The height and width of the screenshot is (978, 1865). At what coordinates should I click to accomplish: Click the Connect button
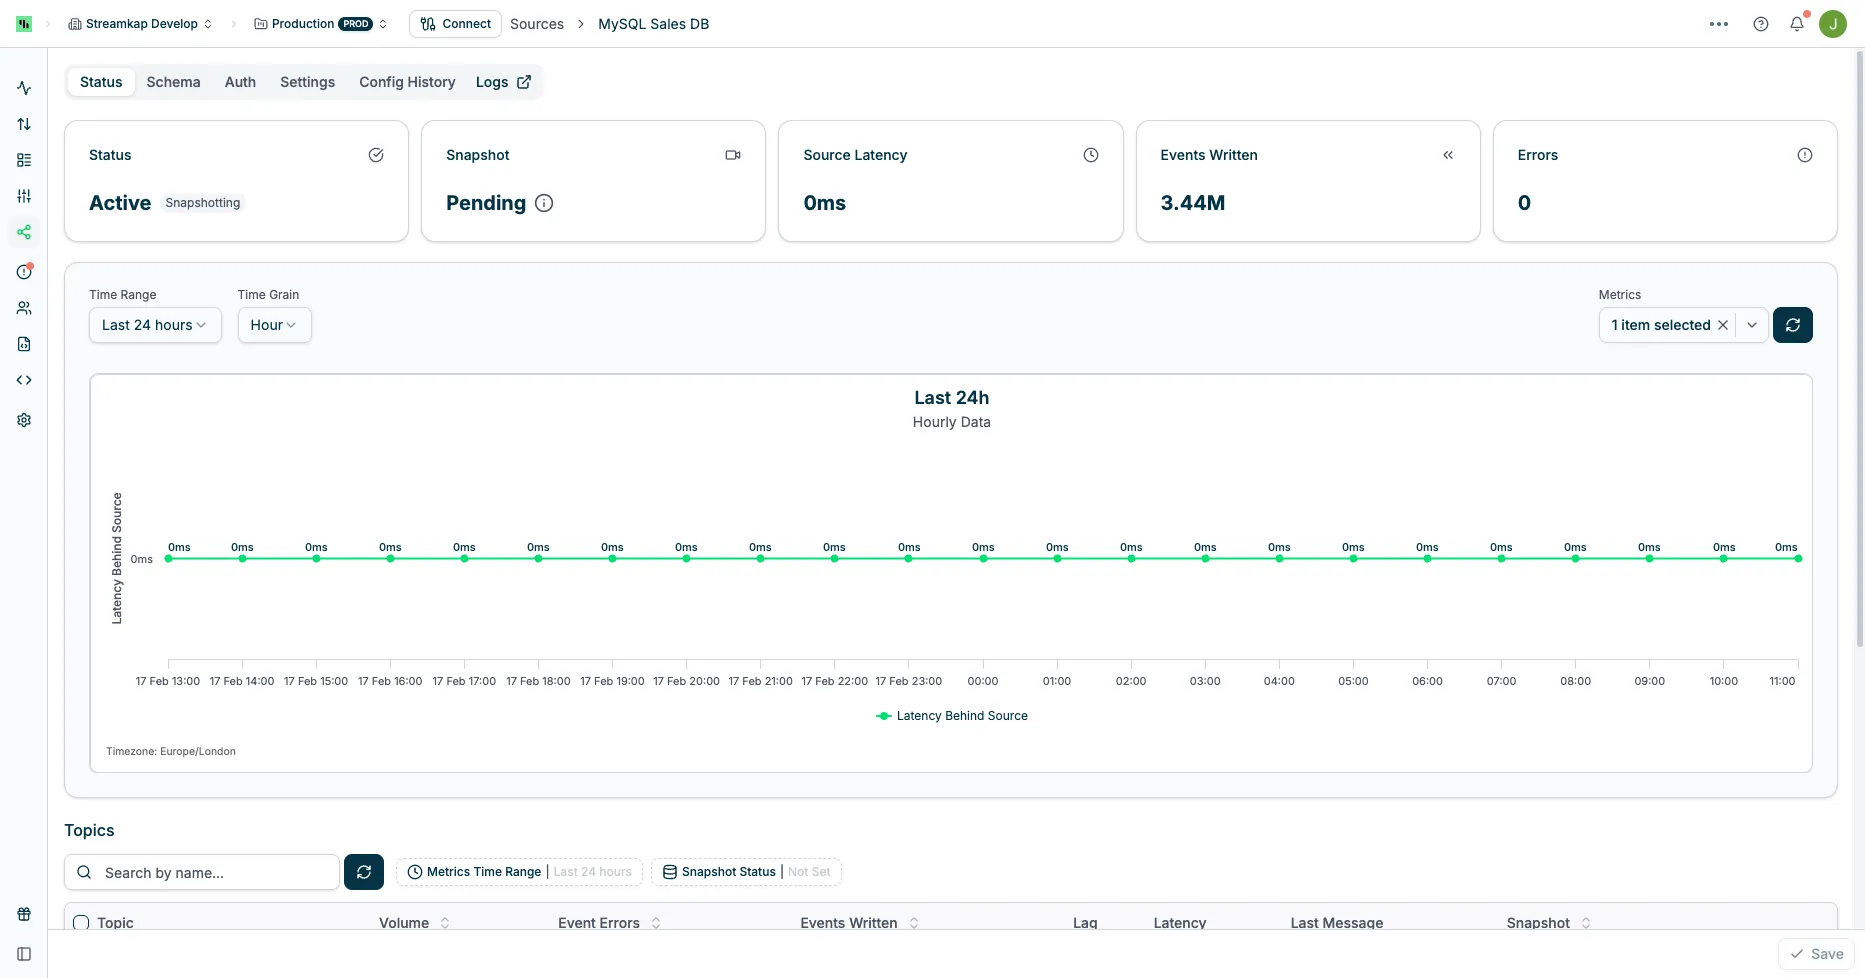455,24
